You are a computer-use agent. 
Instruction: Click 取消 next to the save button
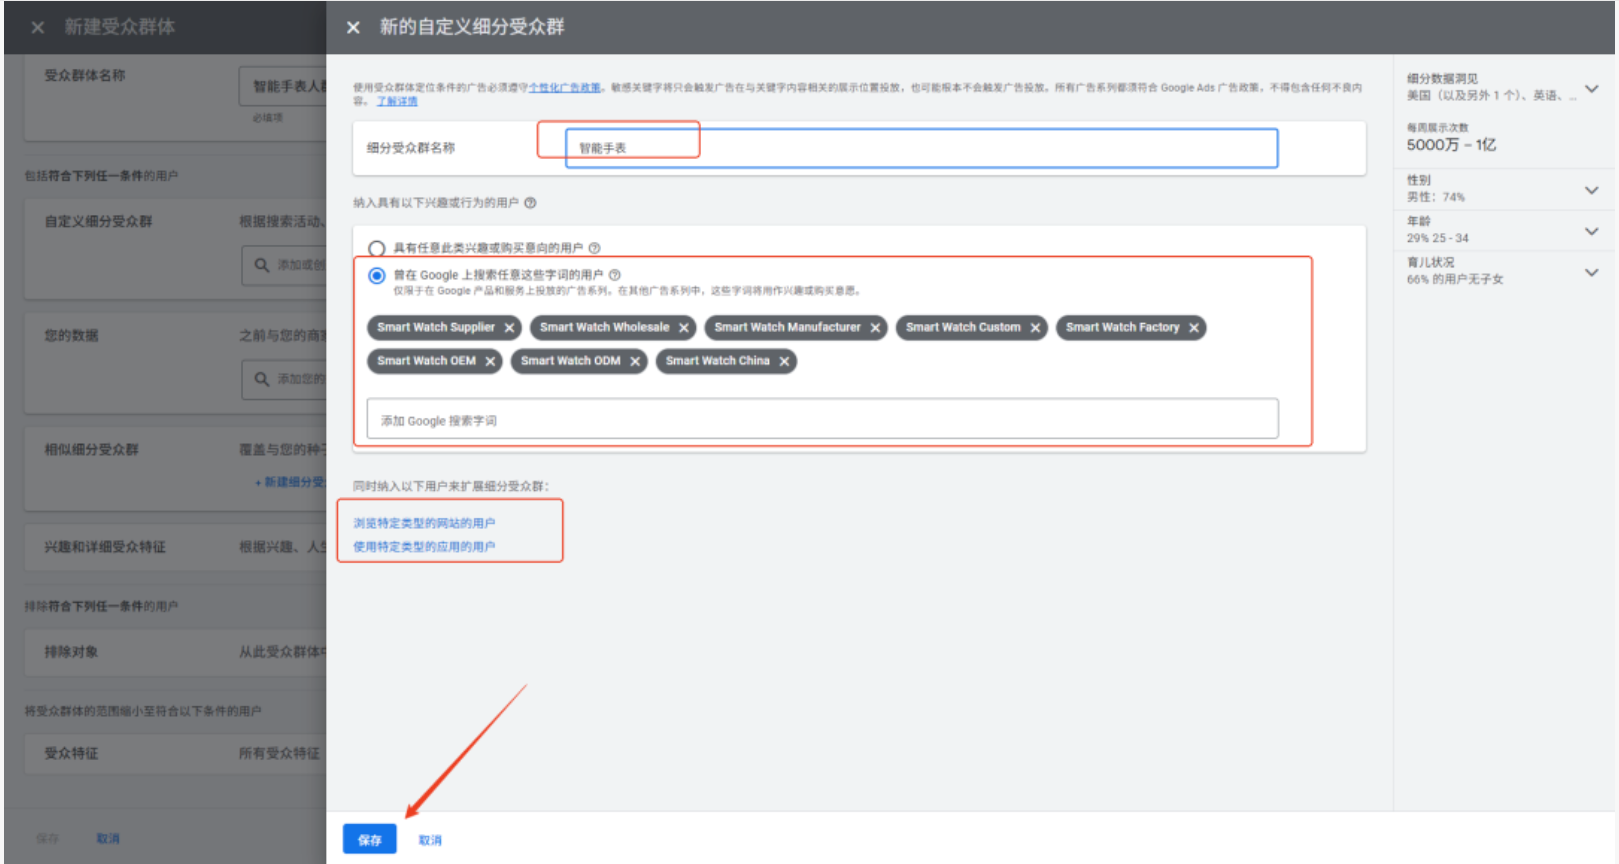pyautogui.click(x=430, y=840)
